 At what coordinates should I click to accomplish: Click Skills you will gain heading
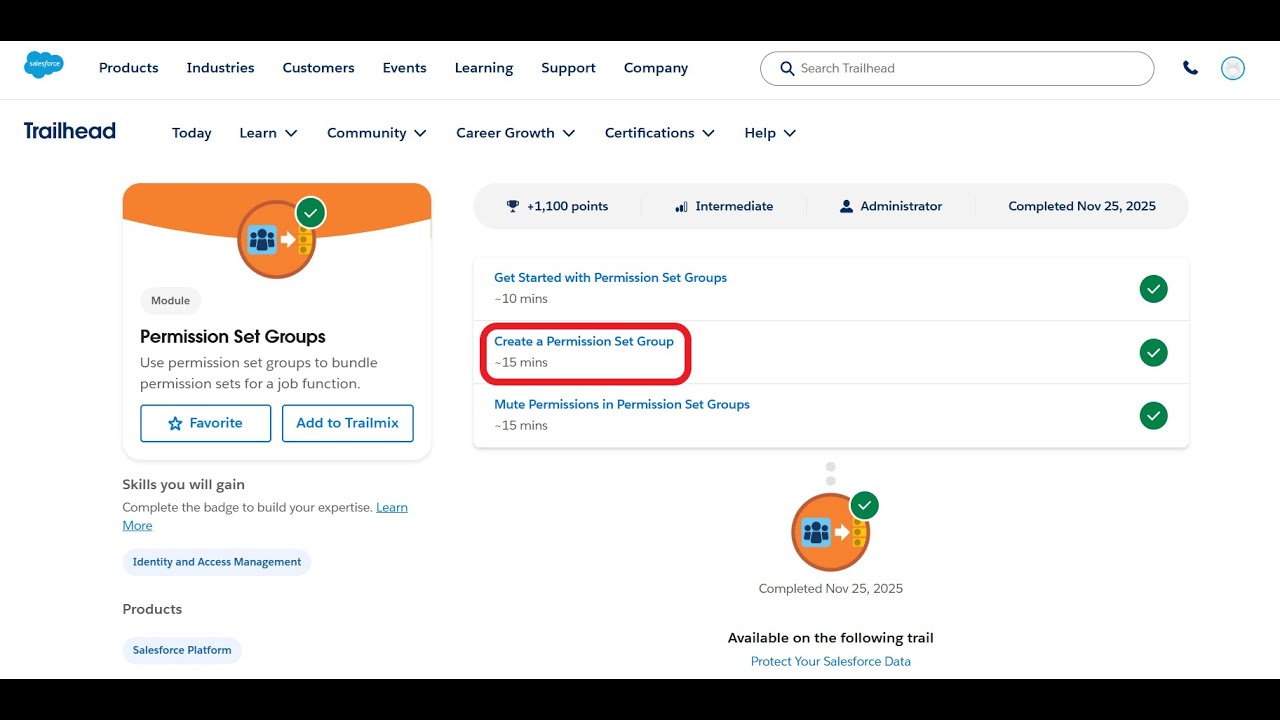[184, 484]
